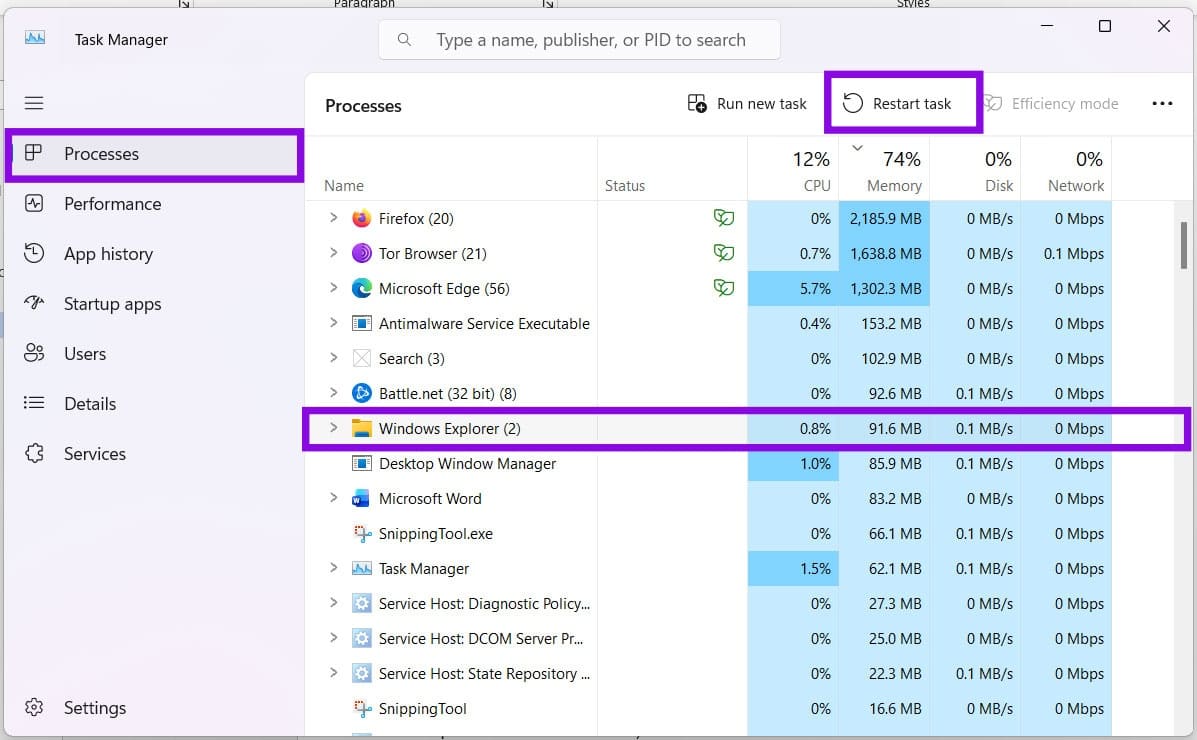Screen dimensions: 1197x740
Task: Open the Users page
Action: (x=155, y=354)
